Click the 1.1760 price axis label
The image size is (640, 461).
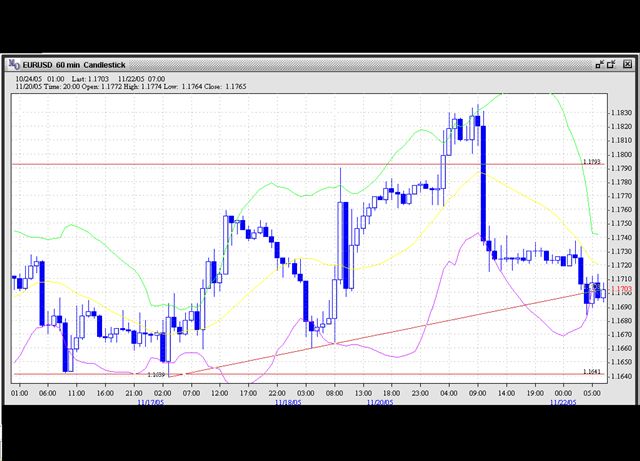620,210
